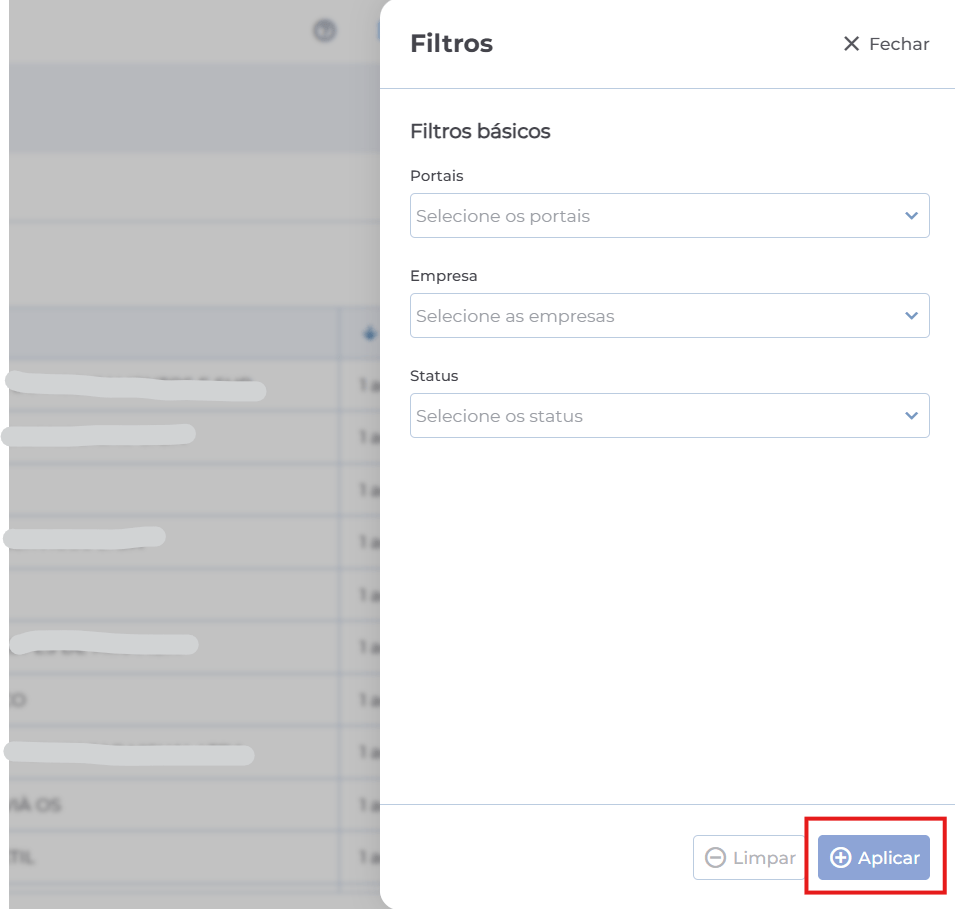
Task: Click the Empresa field label
Action: pos(444,276)
